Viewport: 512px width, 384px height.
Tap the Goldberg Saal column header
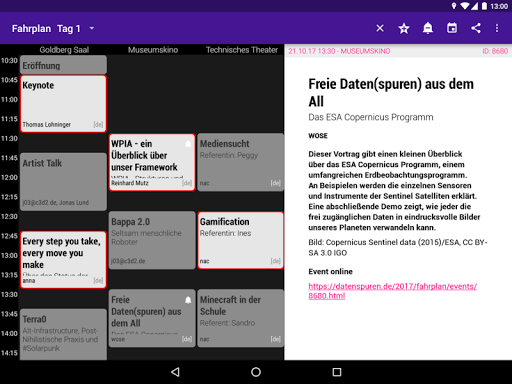[64, 50]
